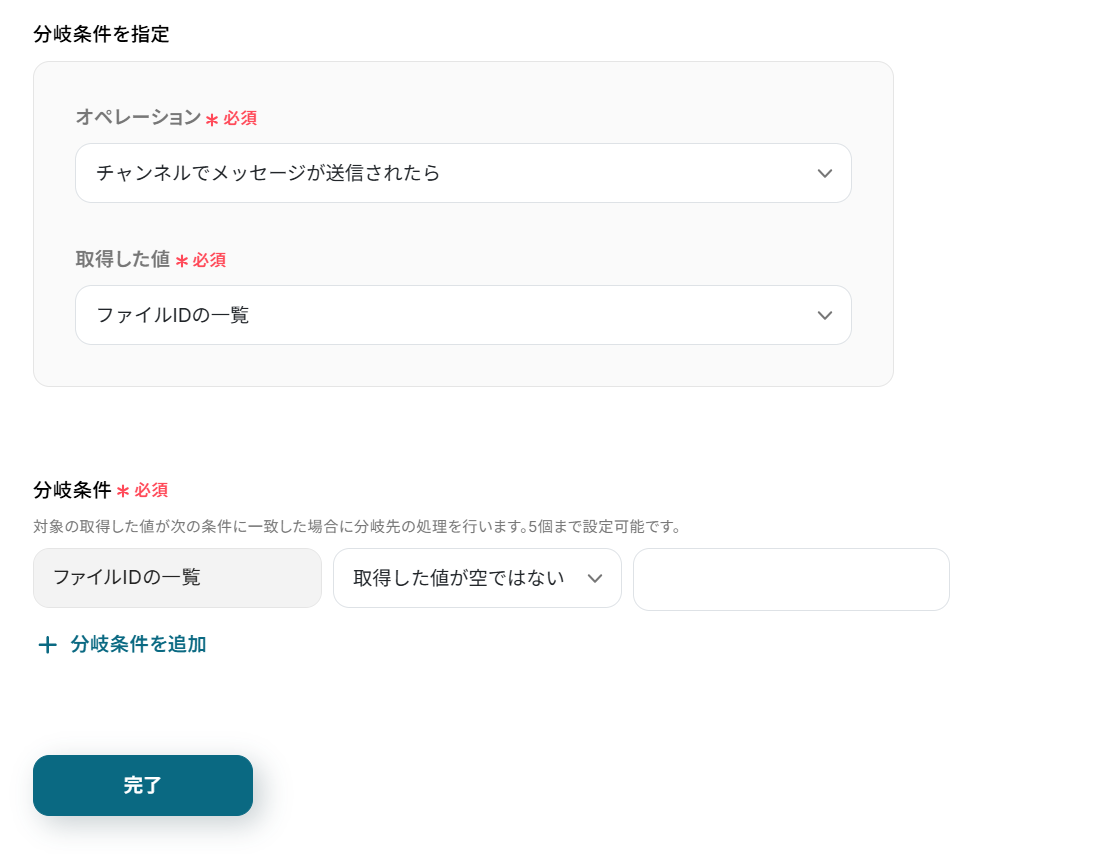Click the chevron arrow on 取得した値 select box
This screenshot has height=854, width=1096.
pyautogui.click(x=824, y=315)
